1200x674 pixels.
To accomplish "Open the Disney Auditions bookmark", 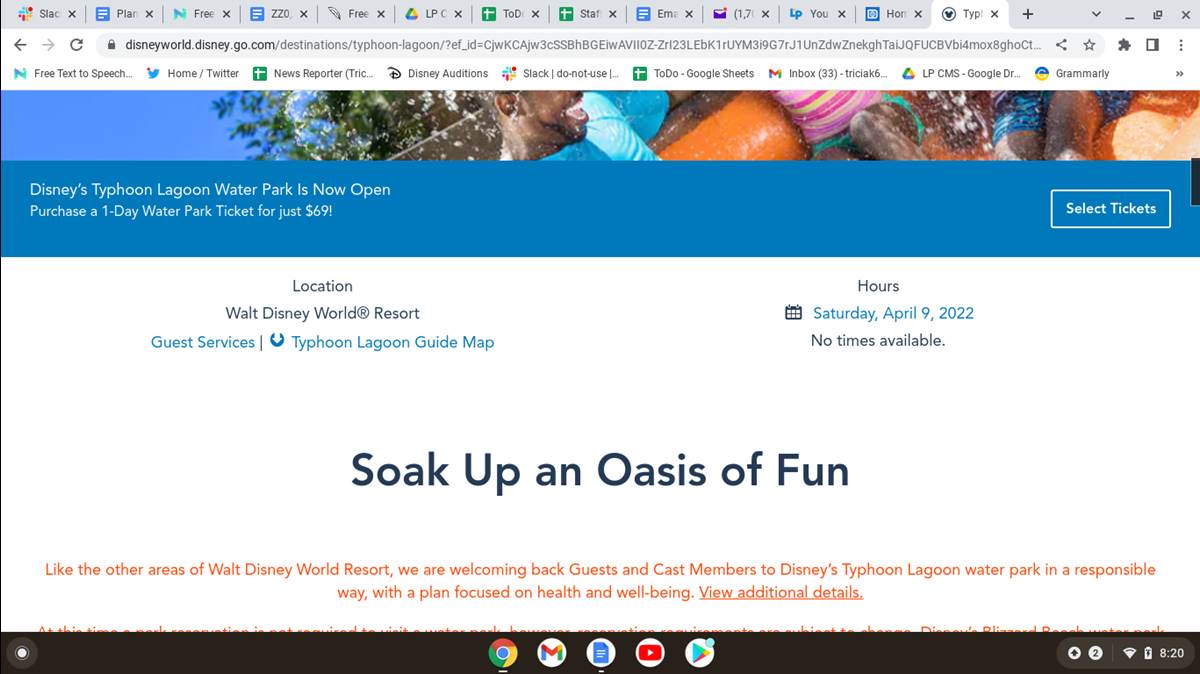I will tap(438, 73).
